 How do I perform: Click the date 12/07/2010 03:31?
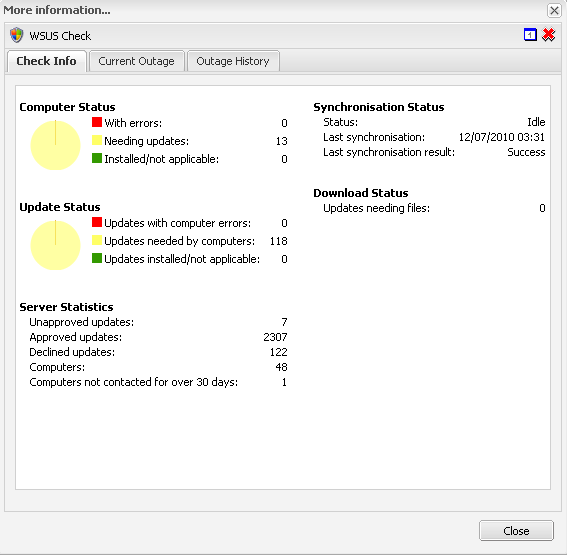(502, 137)
